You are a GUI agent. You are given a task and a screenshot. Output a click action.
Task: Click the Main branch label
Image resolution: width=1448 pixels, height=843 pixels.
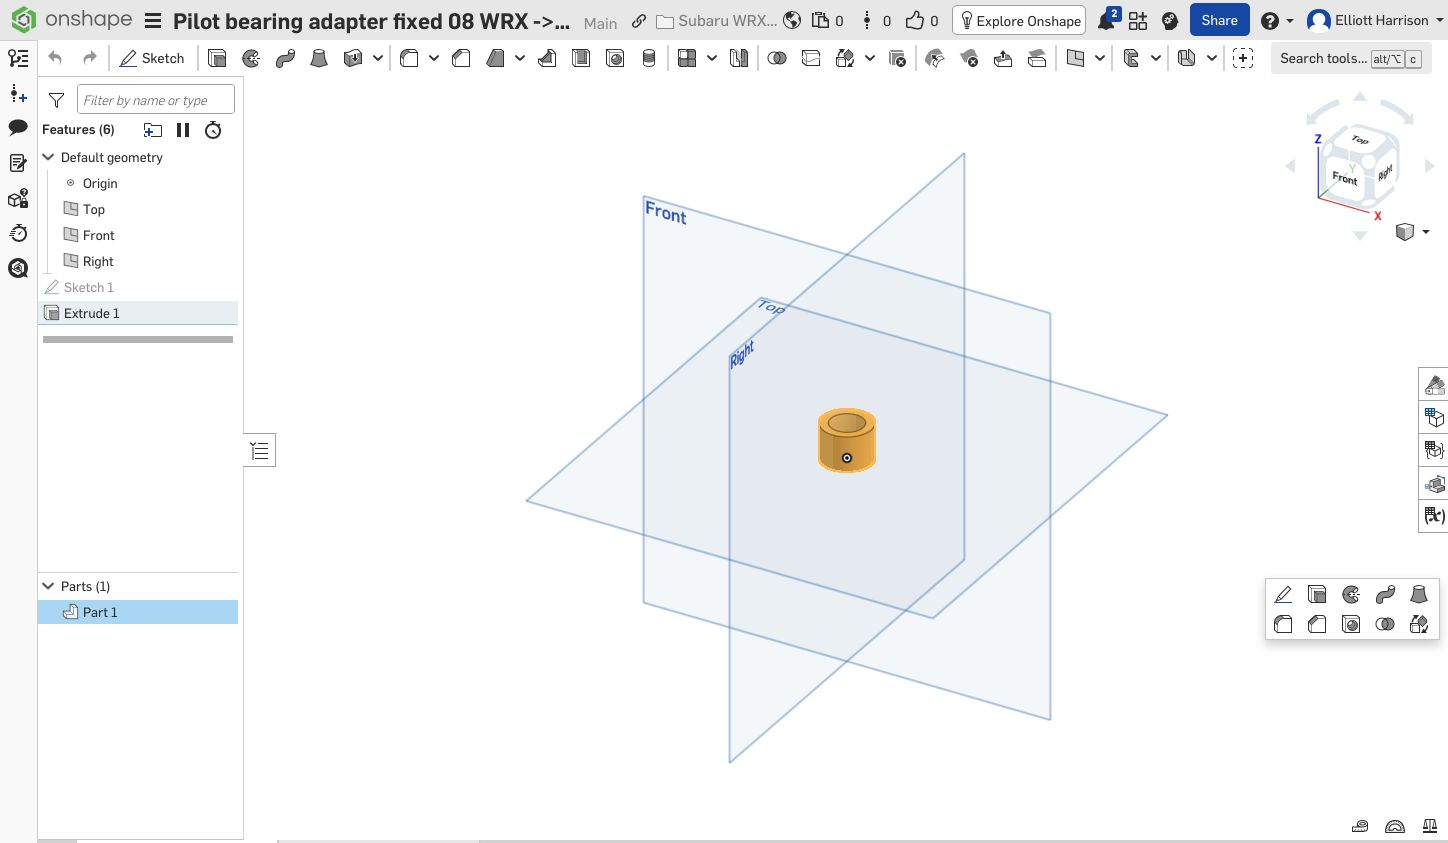[600, 23]
